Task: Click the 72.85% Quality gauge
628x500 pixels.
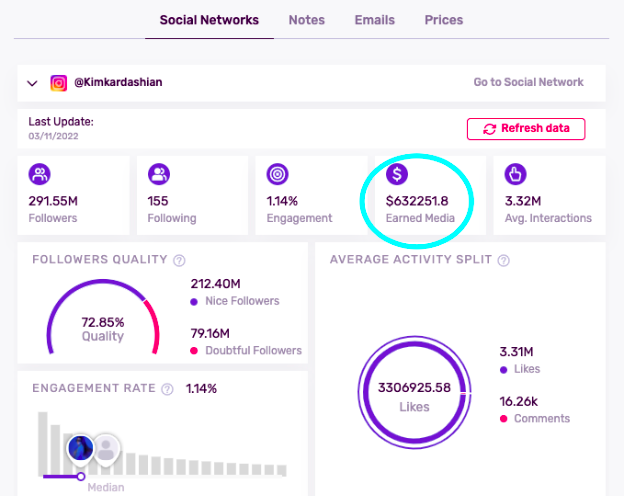Action: coord(103,328)
